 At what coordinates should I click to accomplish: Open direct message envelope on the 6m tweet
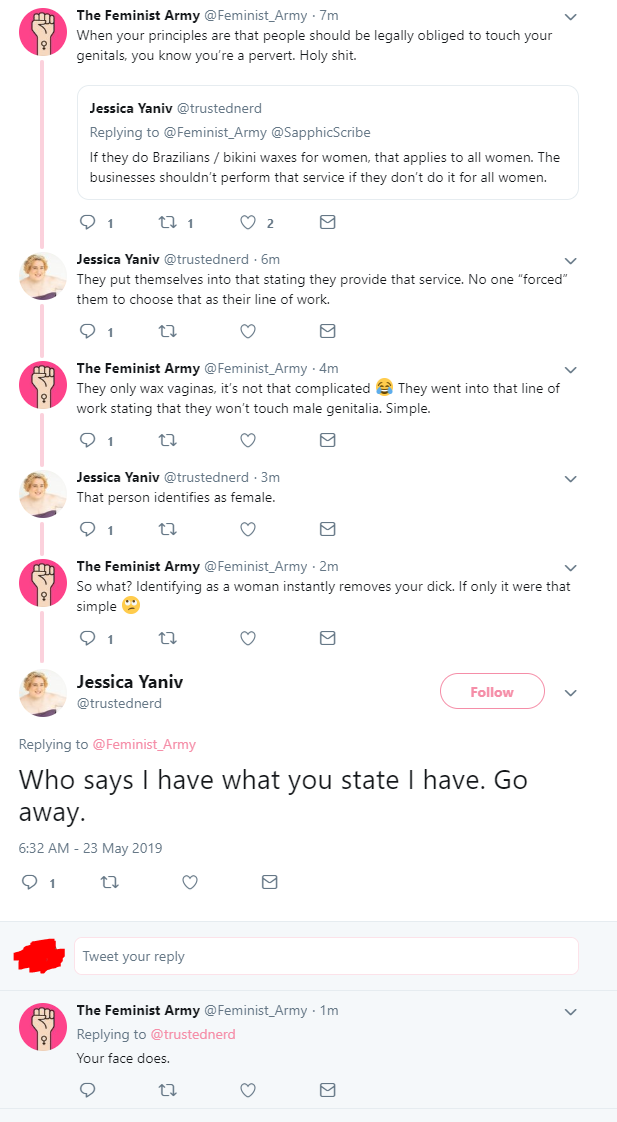[x=327, y=331]
